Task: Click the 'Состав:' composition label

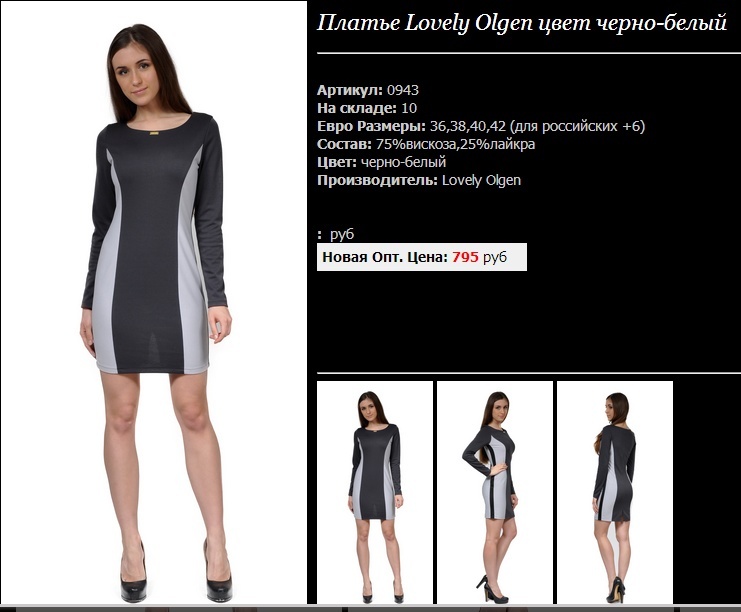Action: point(345,144)
